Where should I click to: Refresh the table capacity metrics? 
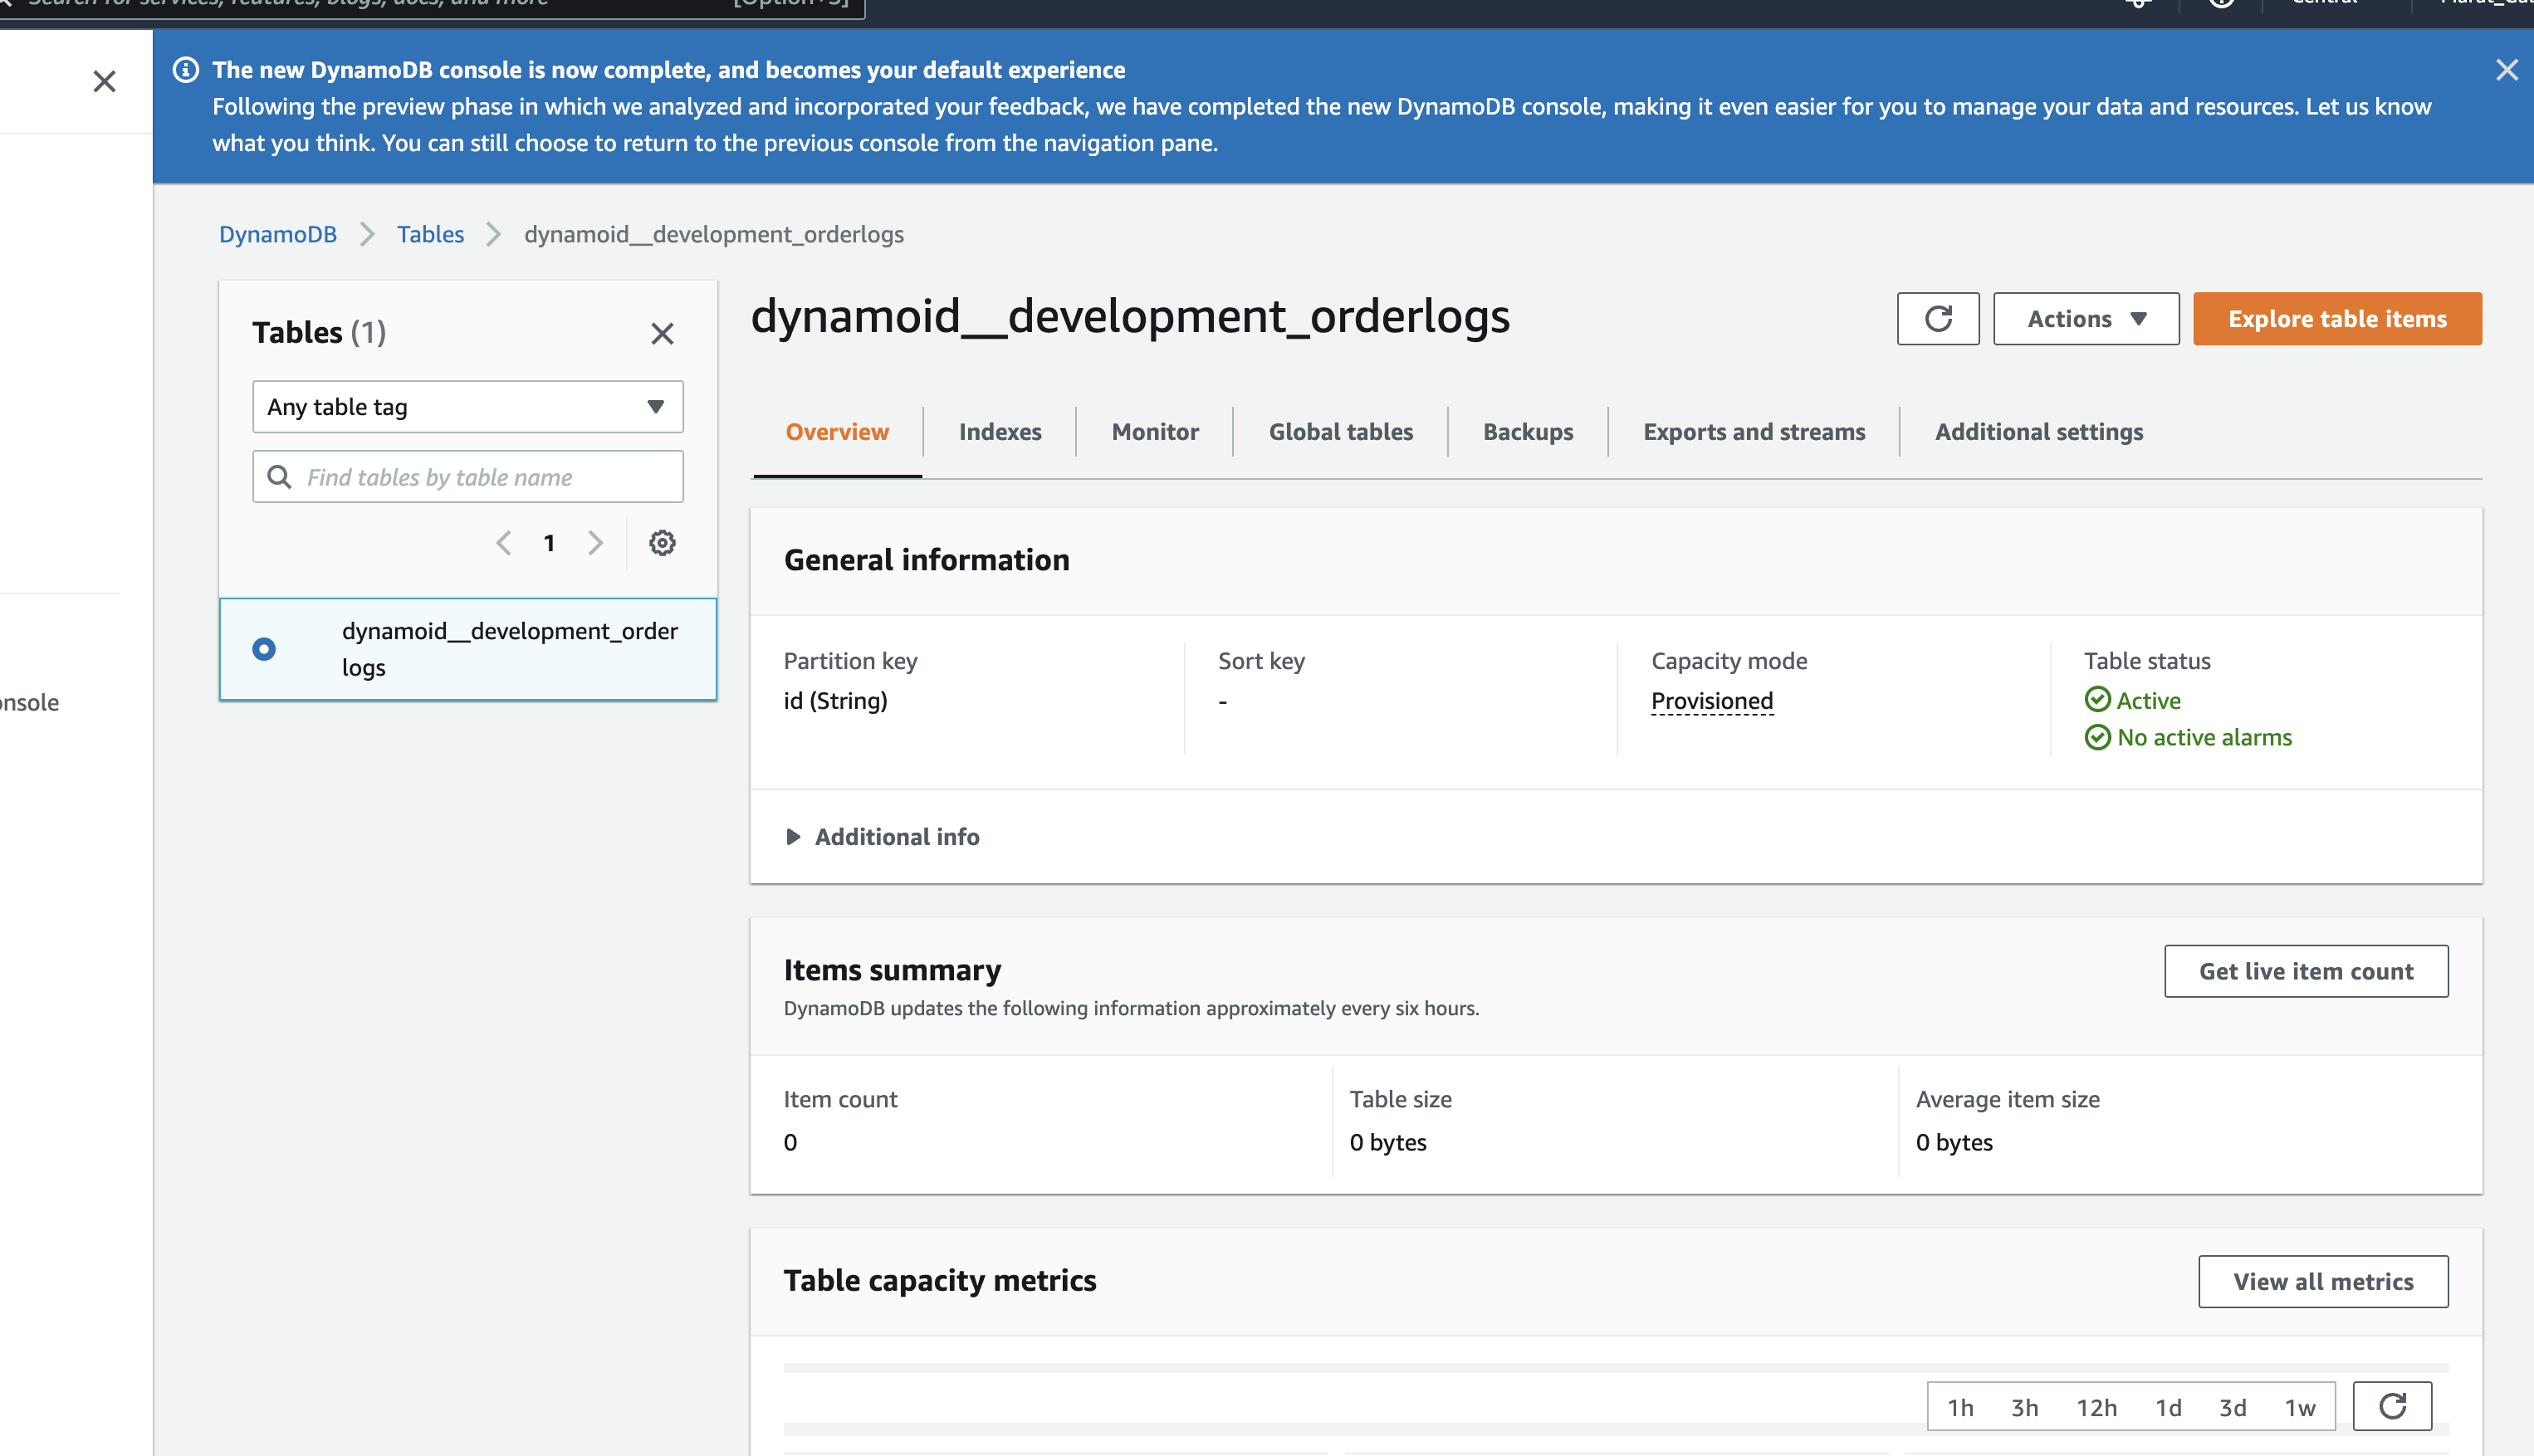(x=2392, y=1407)
